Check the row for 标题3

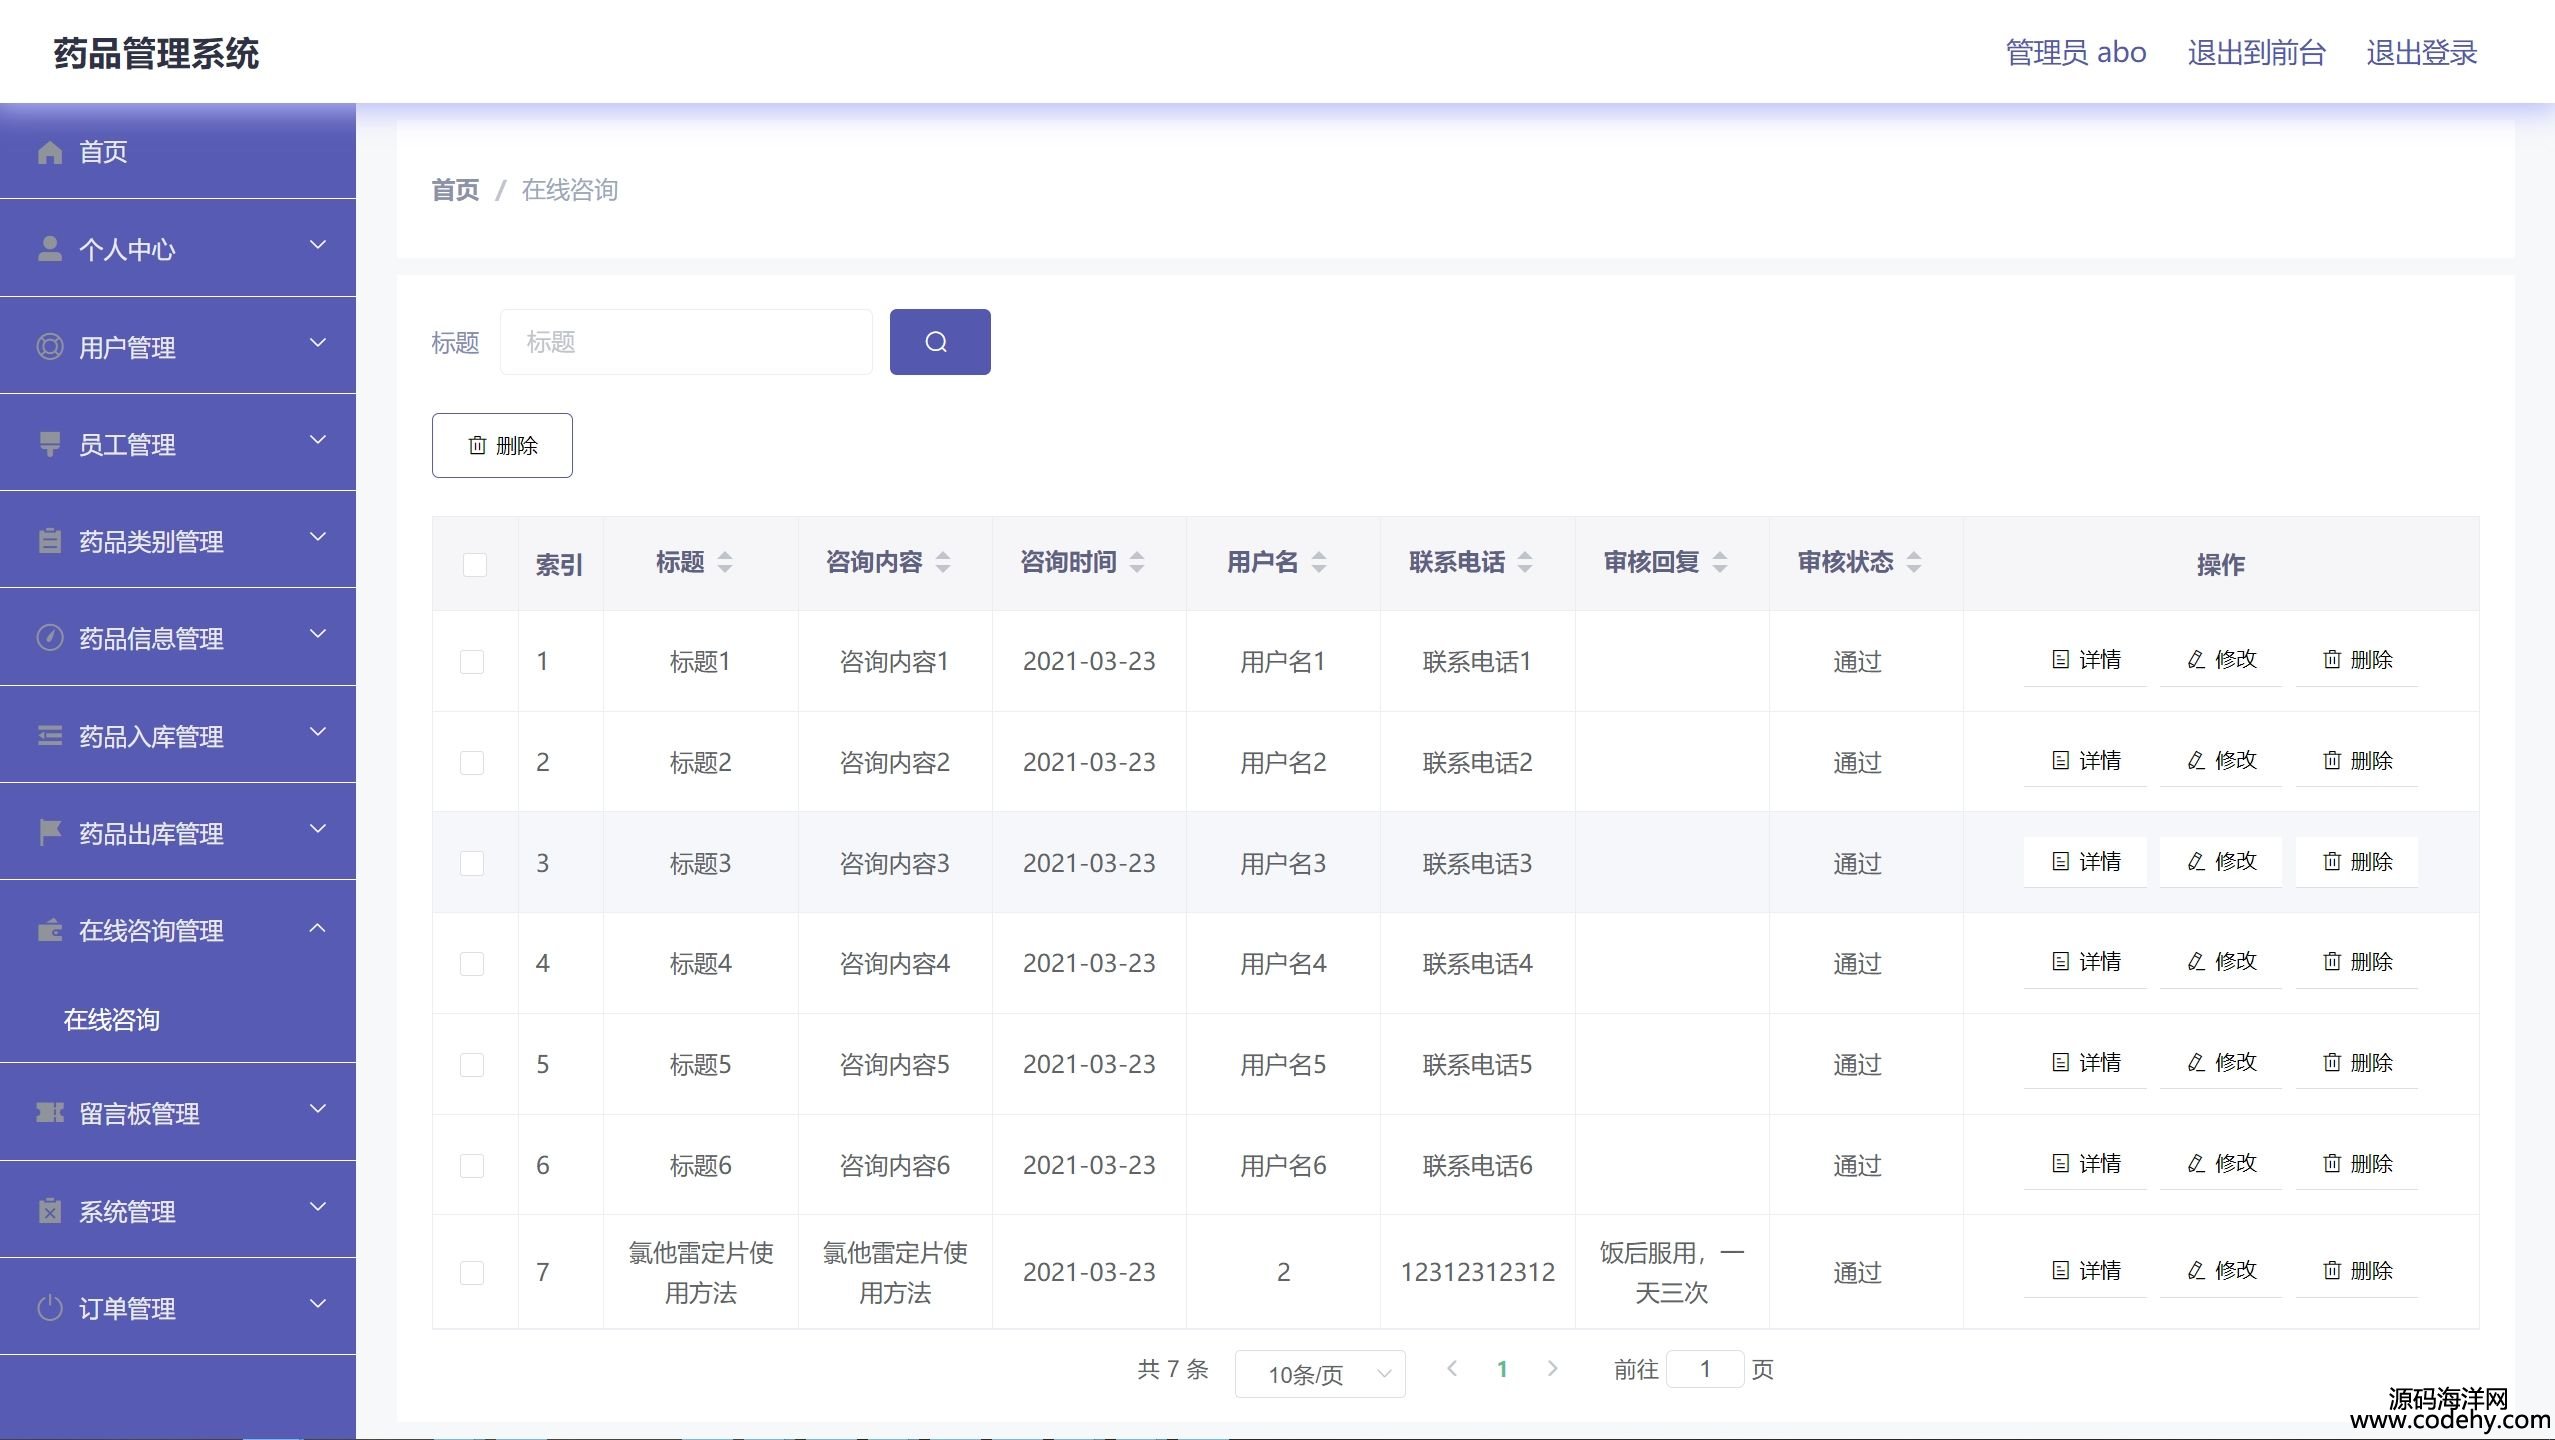472,863
